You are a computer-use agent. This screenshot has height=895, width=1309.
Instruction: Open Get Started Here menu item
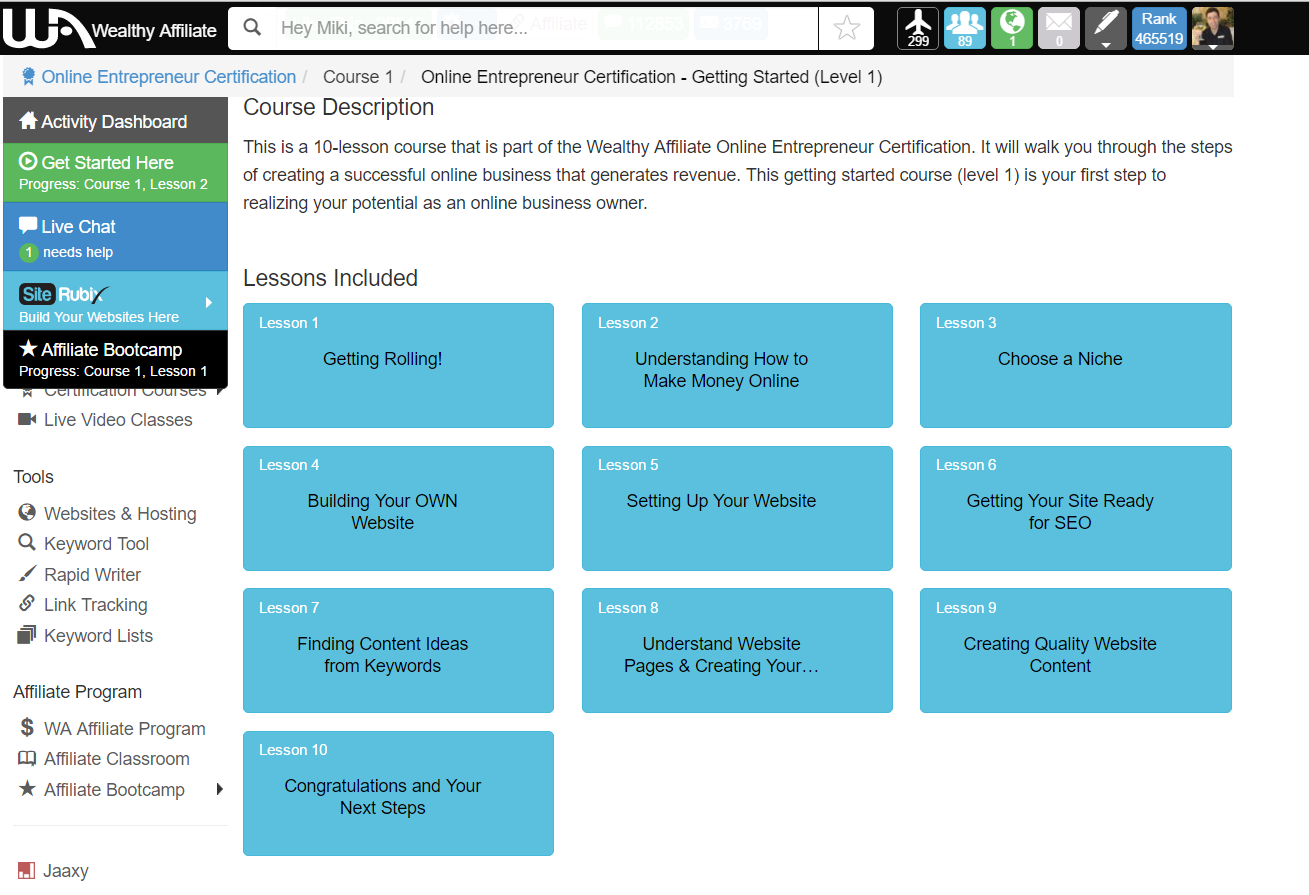point(115,172)
